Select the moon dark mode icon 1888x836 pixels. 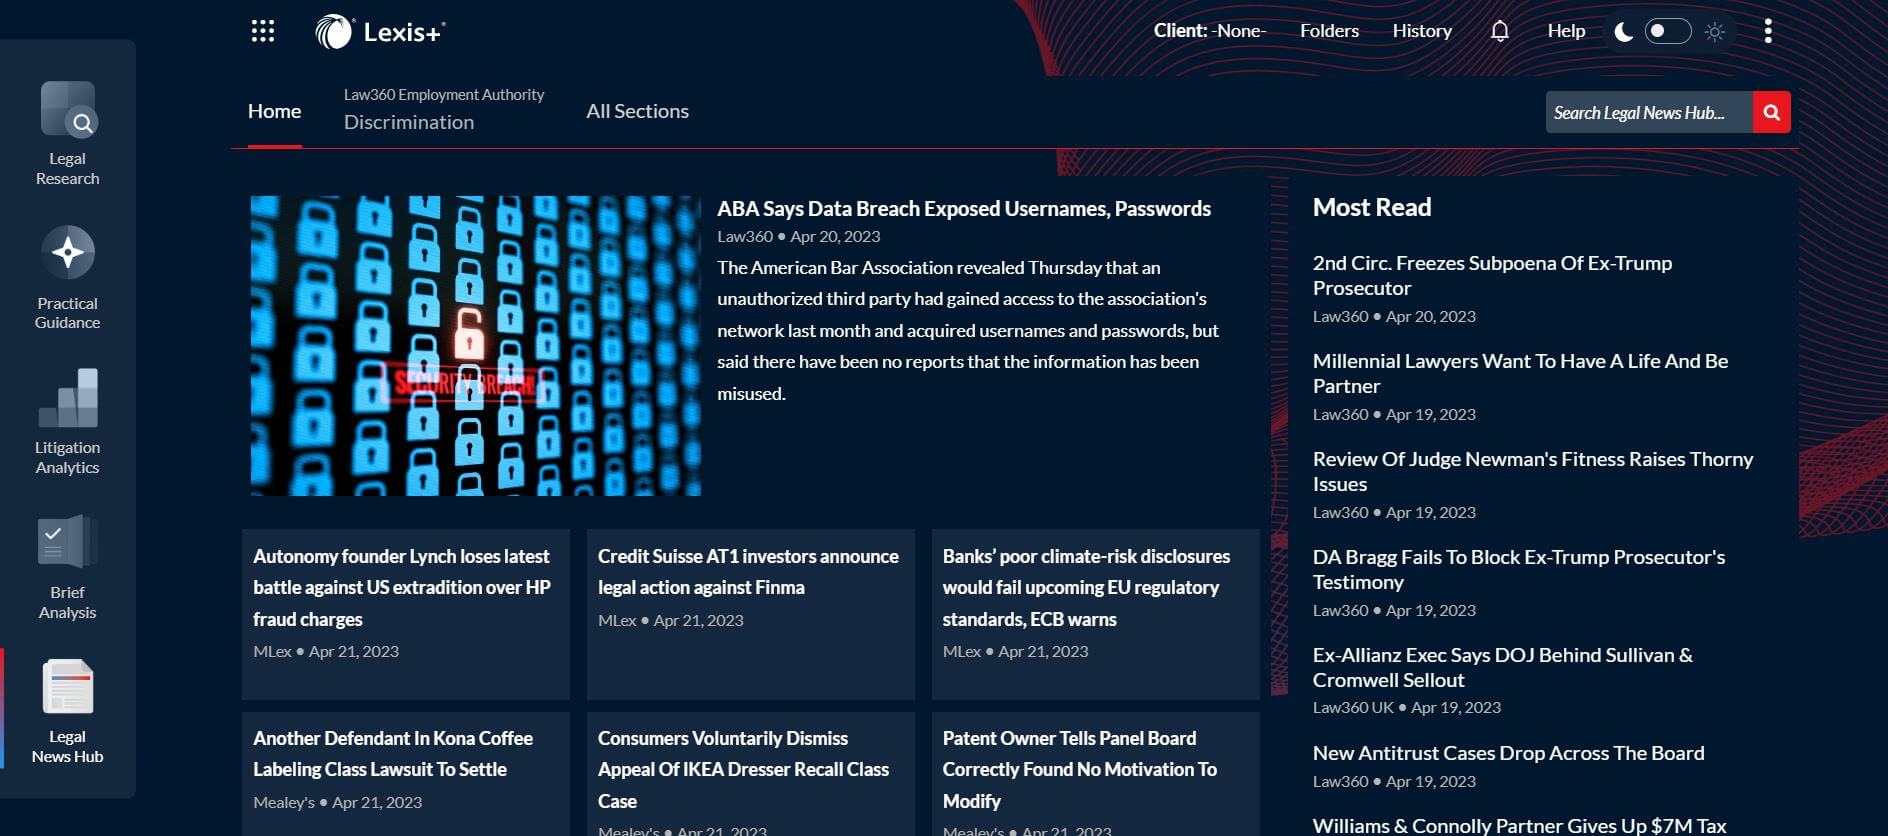tap(1624, 32)
